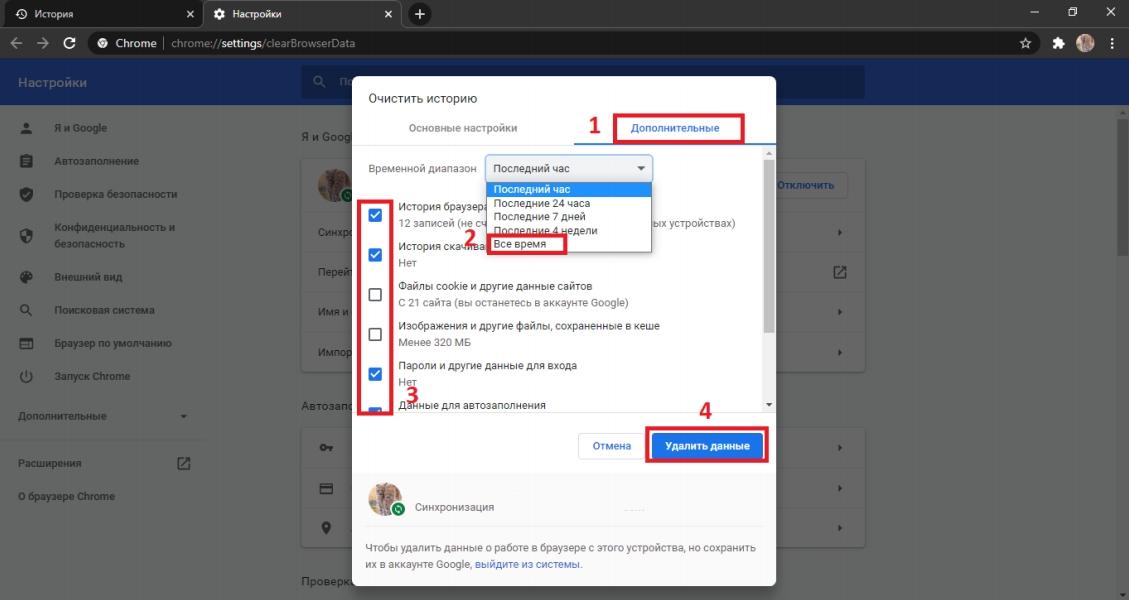Image resolution: width=1129 pixels, height=600 pixels.
Task: Expand the Импорт settings row arrow
Action: [x=840, y=353]
